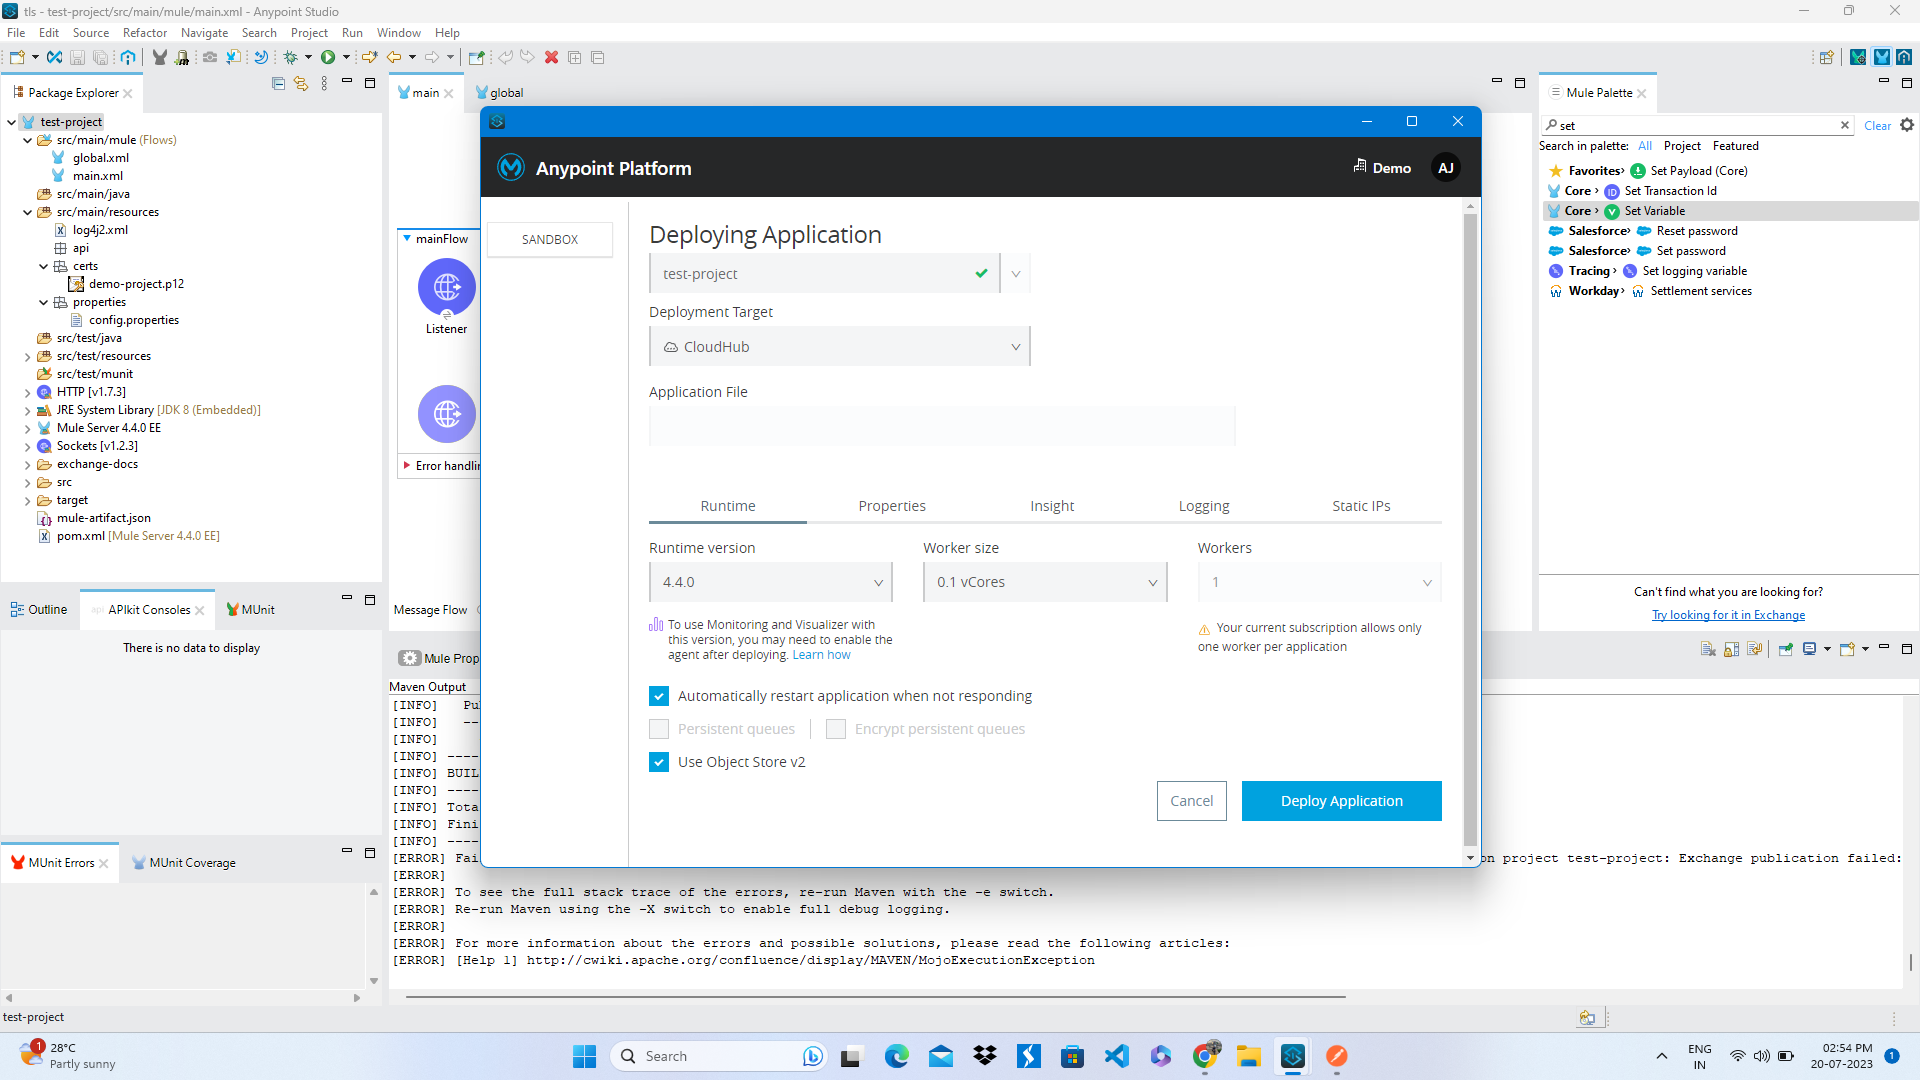Image resolution: width=1920 pixels, height=1080 pixels.
Task: Open the test-project application name dropdown arrow
Action: point(1016,273)
